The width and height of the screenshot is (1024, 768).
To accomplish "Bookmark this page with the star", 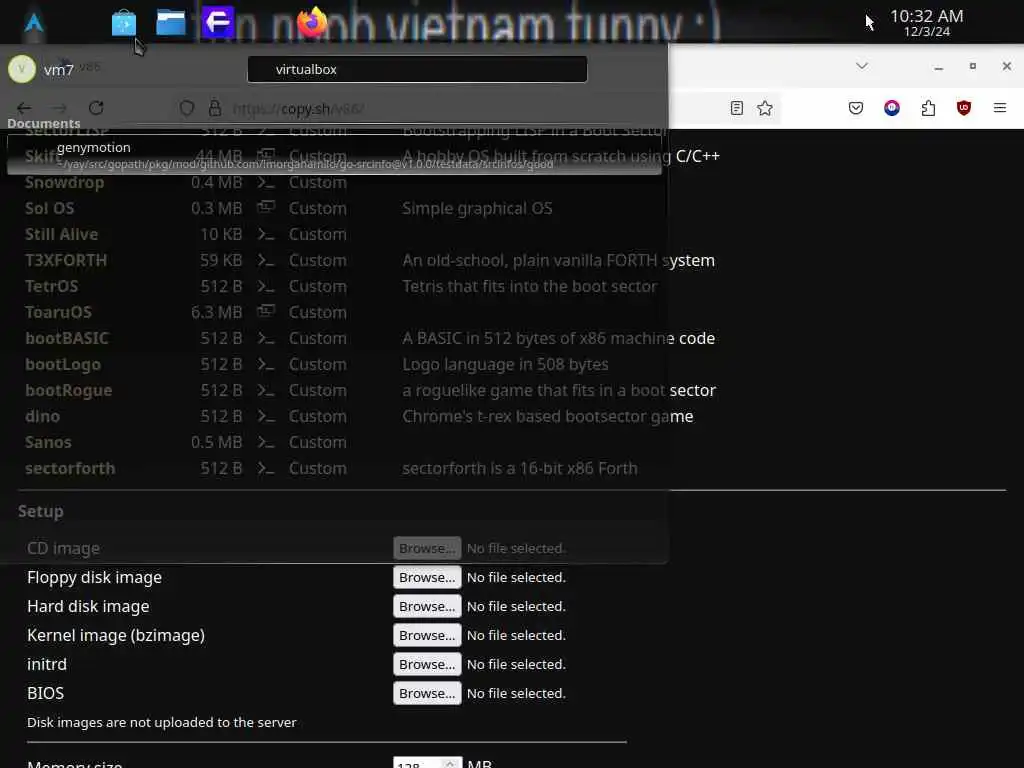I will click(765, 108).
